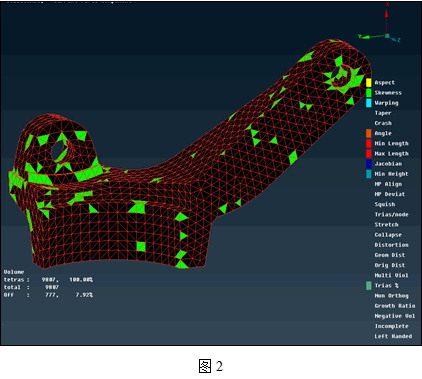
Task: Select the Growth Ratio criterion
Action: [395, 306]
